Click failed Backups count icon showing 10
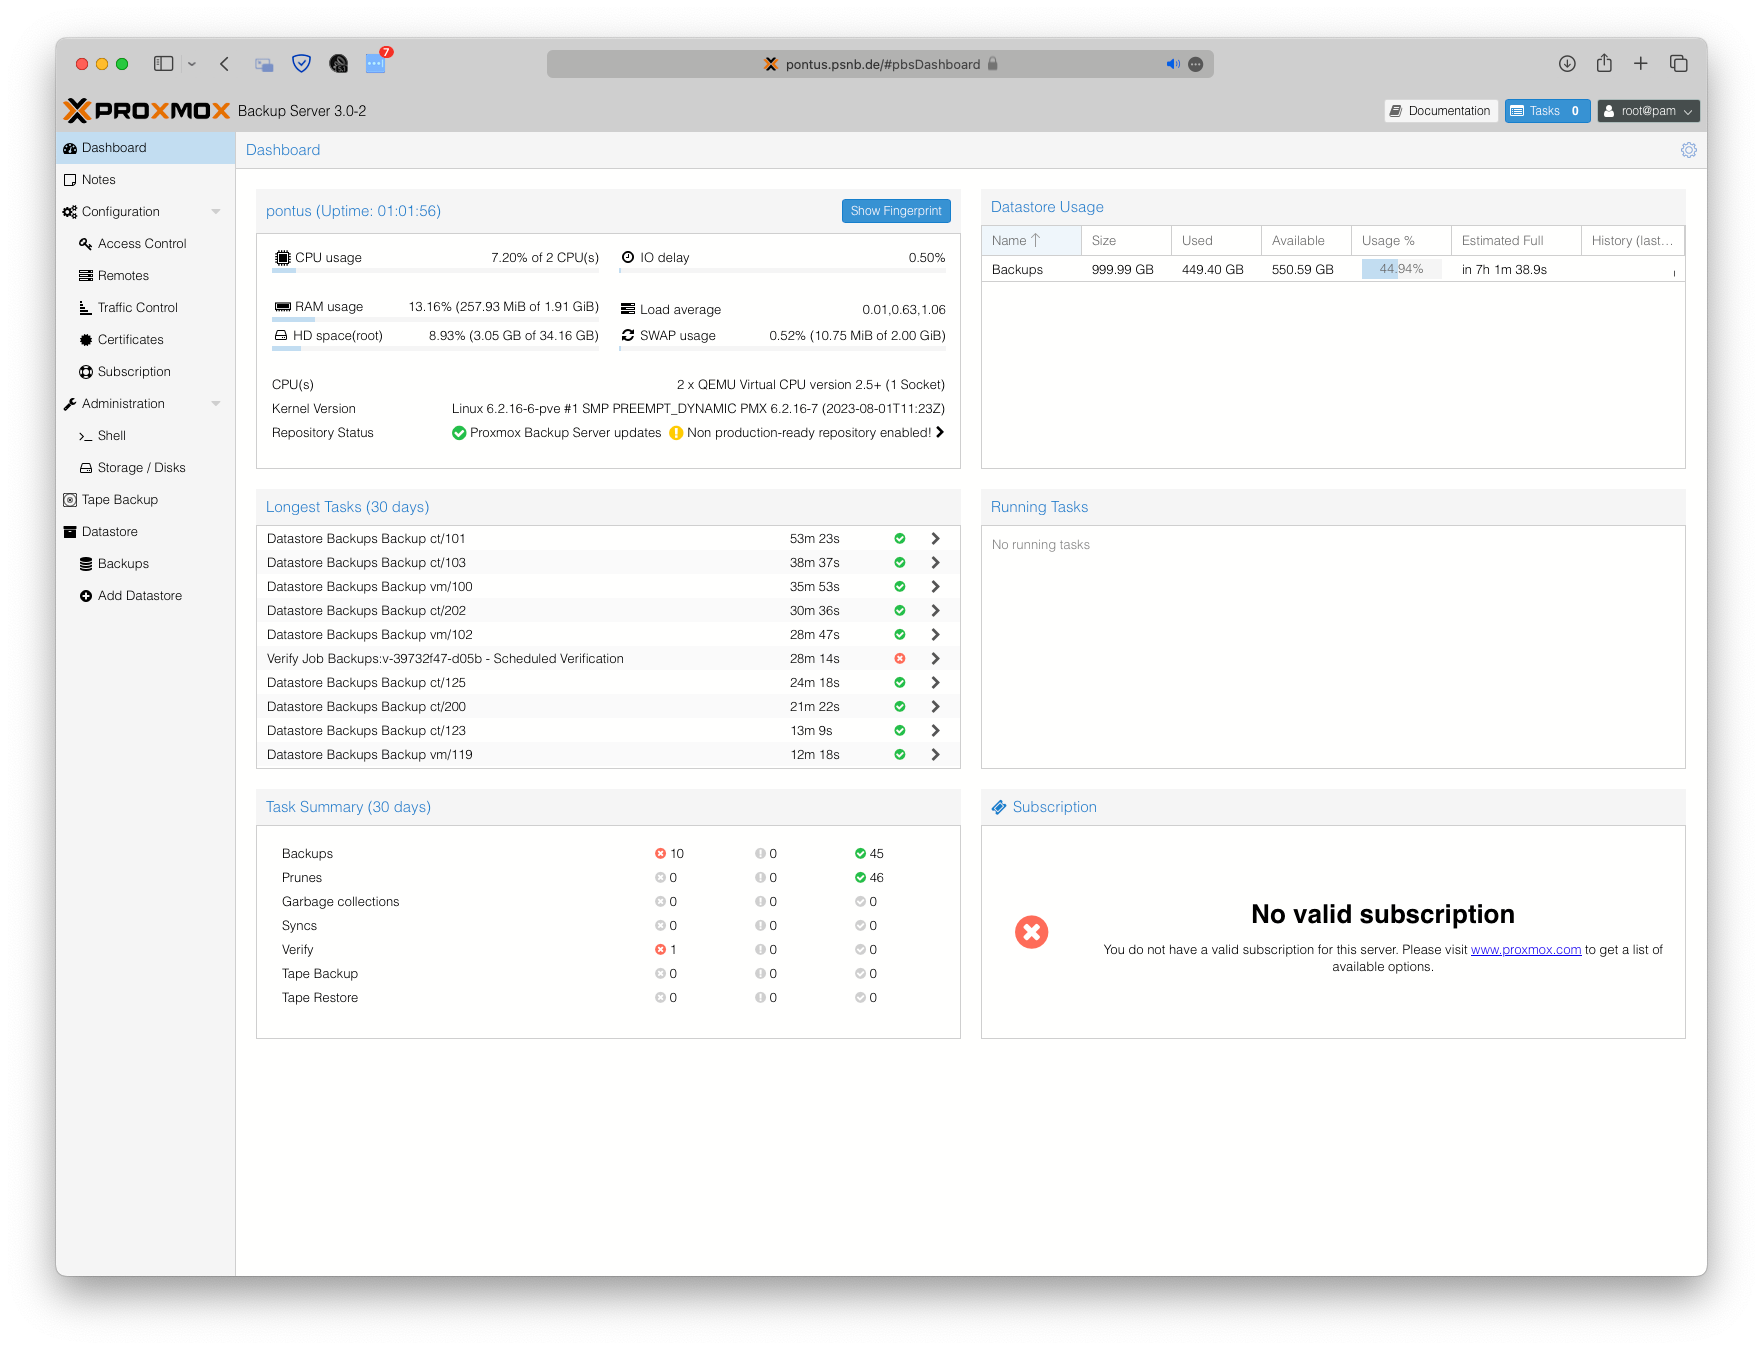This screenshot has height=1350, width=1763. pos(660,853)
